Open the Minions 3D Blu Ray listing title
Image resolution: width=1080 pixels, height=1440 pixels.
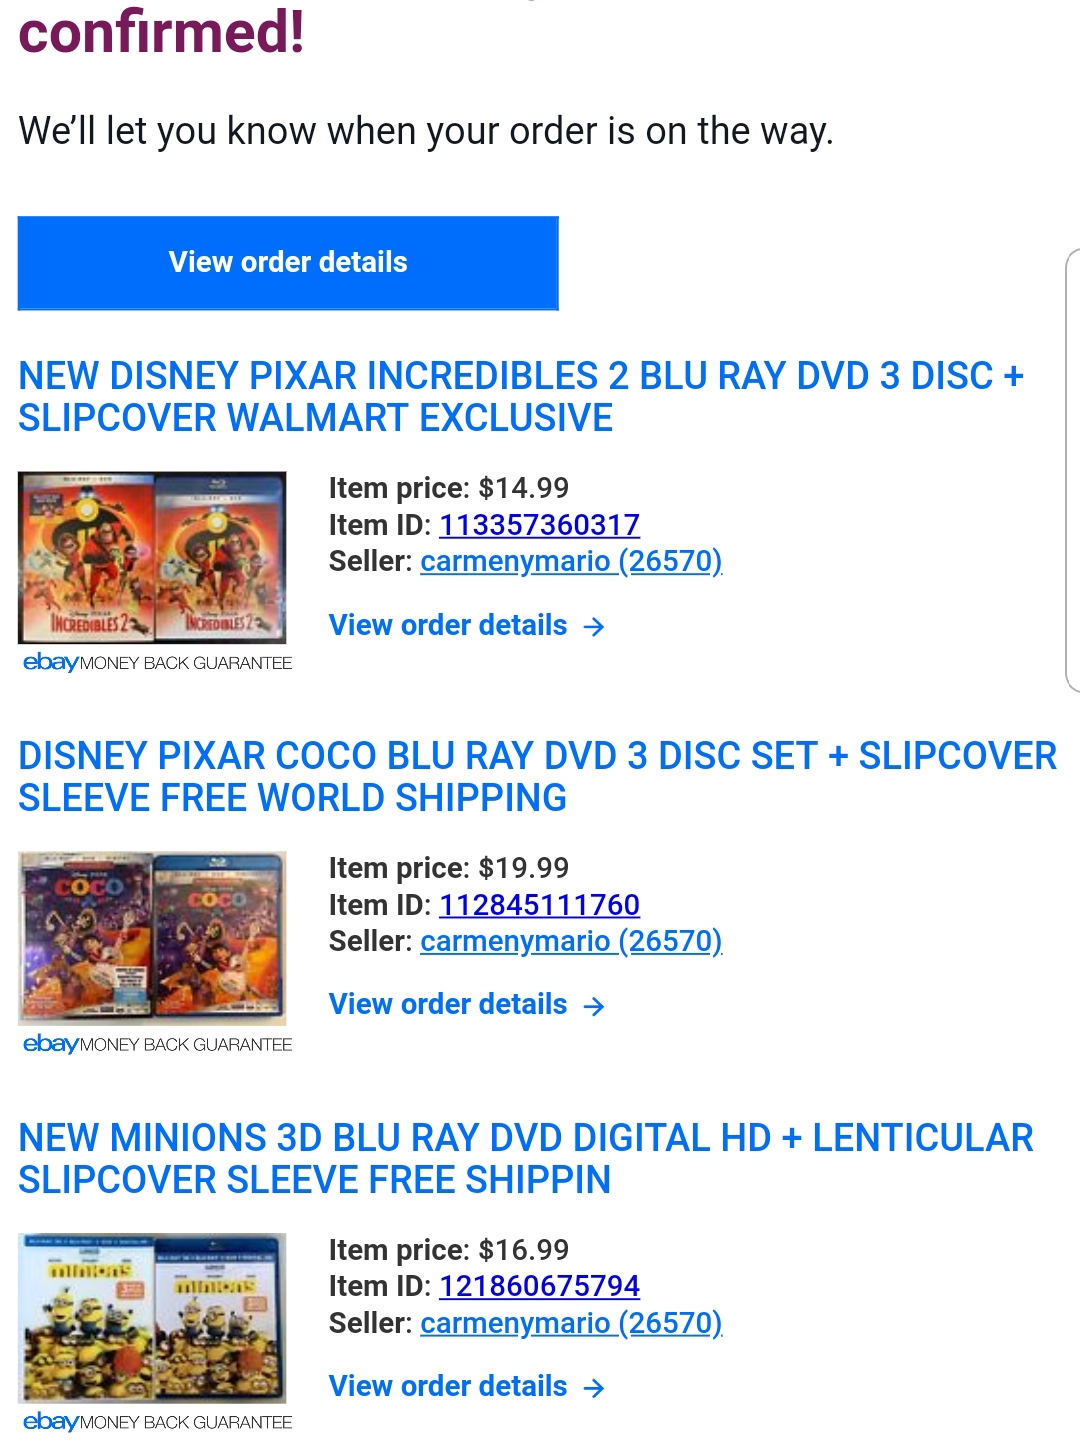(525, 1159)
